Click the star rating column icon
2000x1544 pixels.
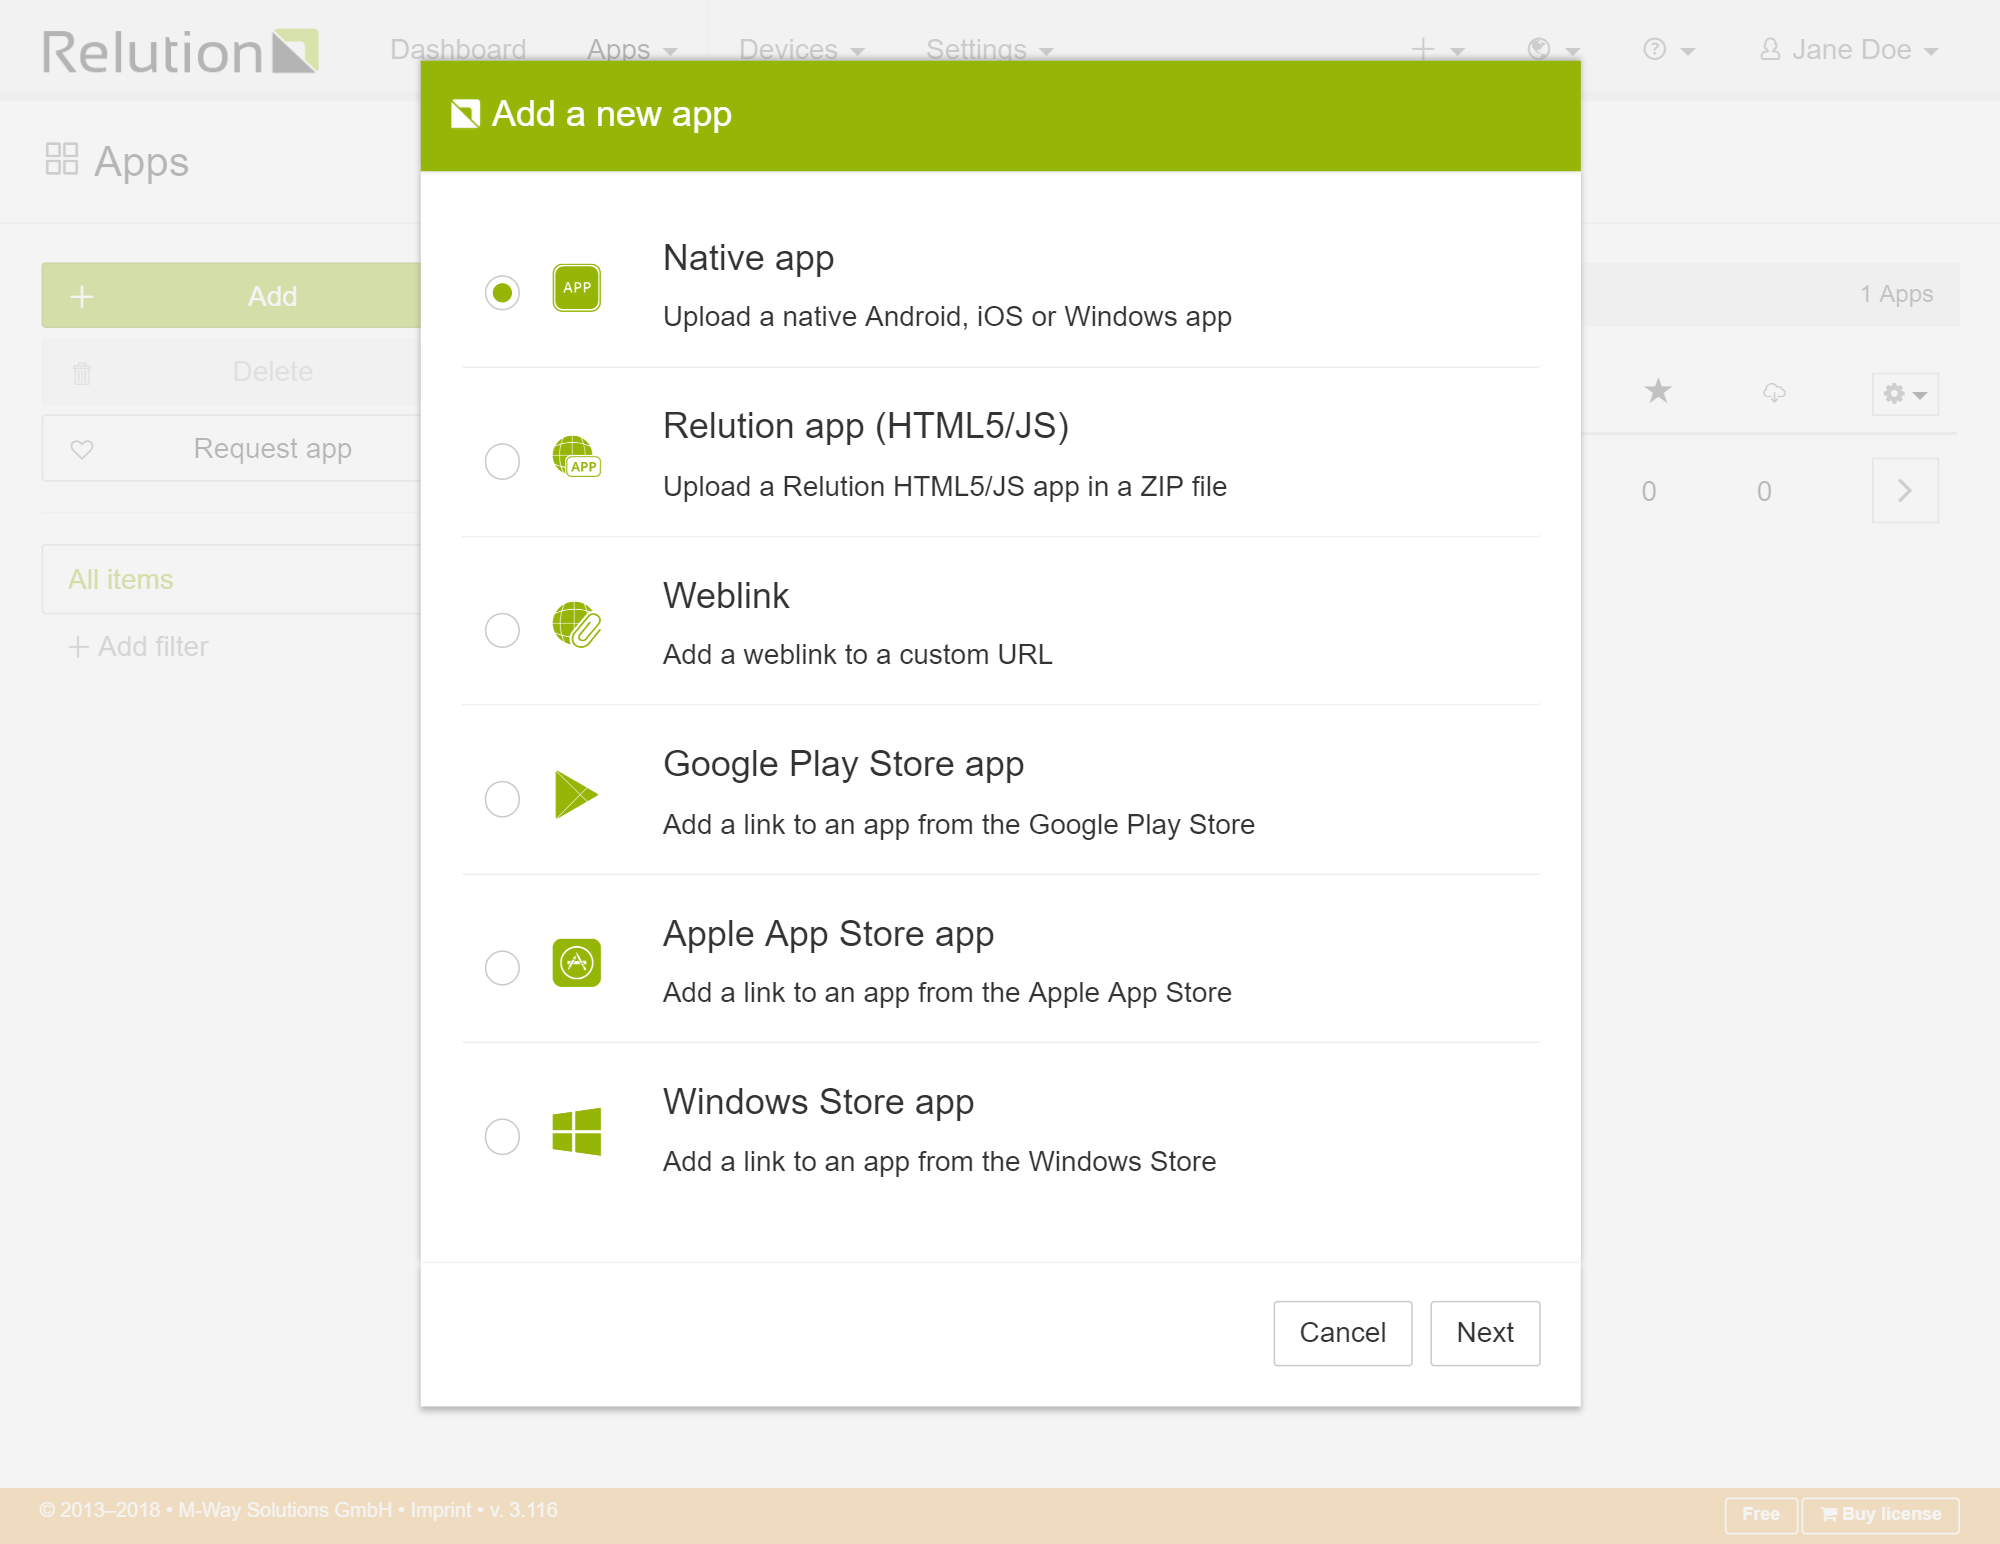(x=1658, y=391)
